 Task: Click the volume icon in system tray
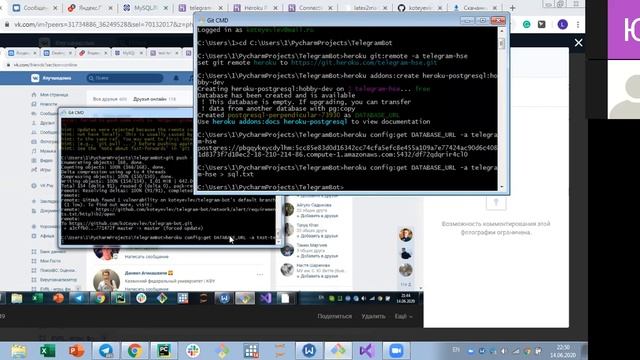(504, 351)
